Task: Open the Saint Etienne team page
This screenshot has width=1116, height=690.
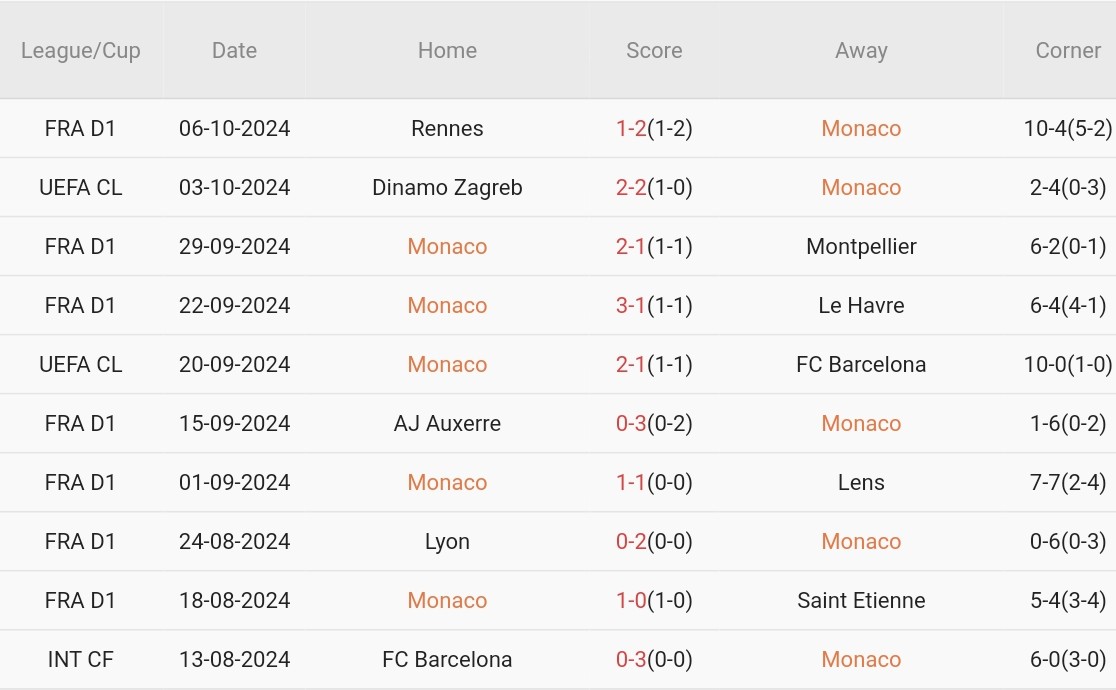Action: point(861,600)
